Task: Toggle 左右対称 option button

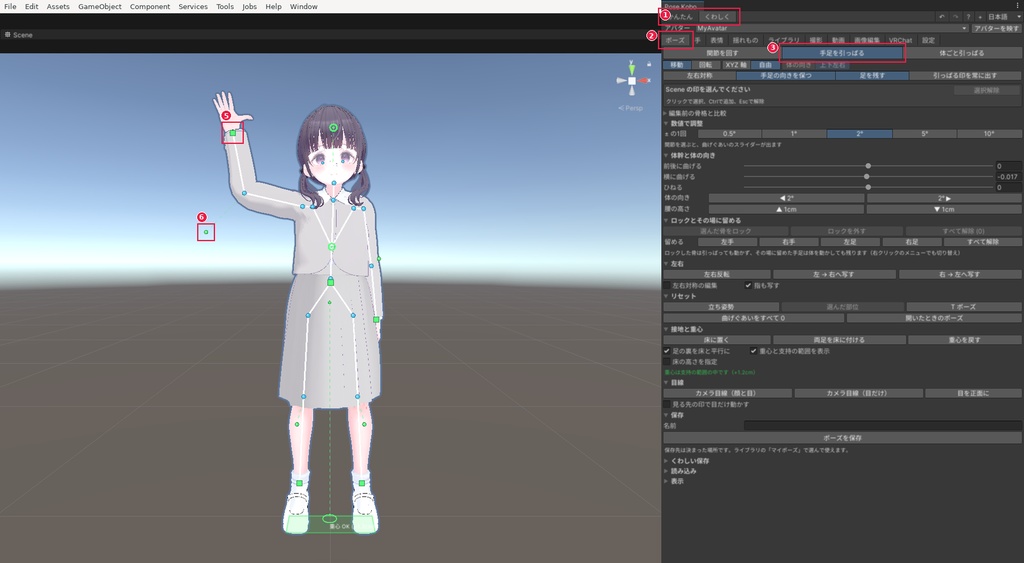Action: tap(699, 76)
